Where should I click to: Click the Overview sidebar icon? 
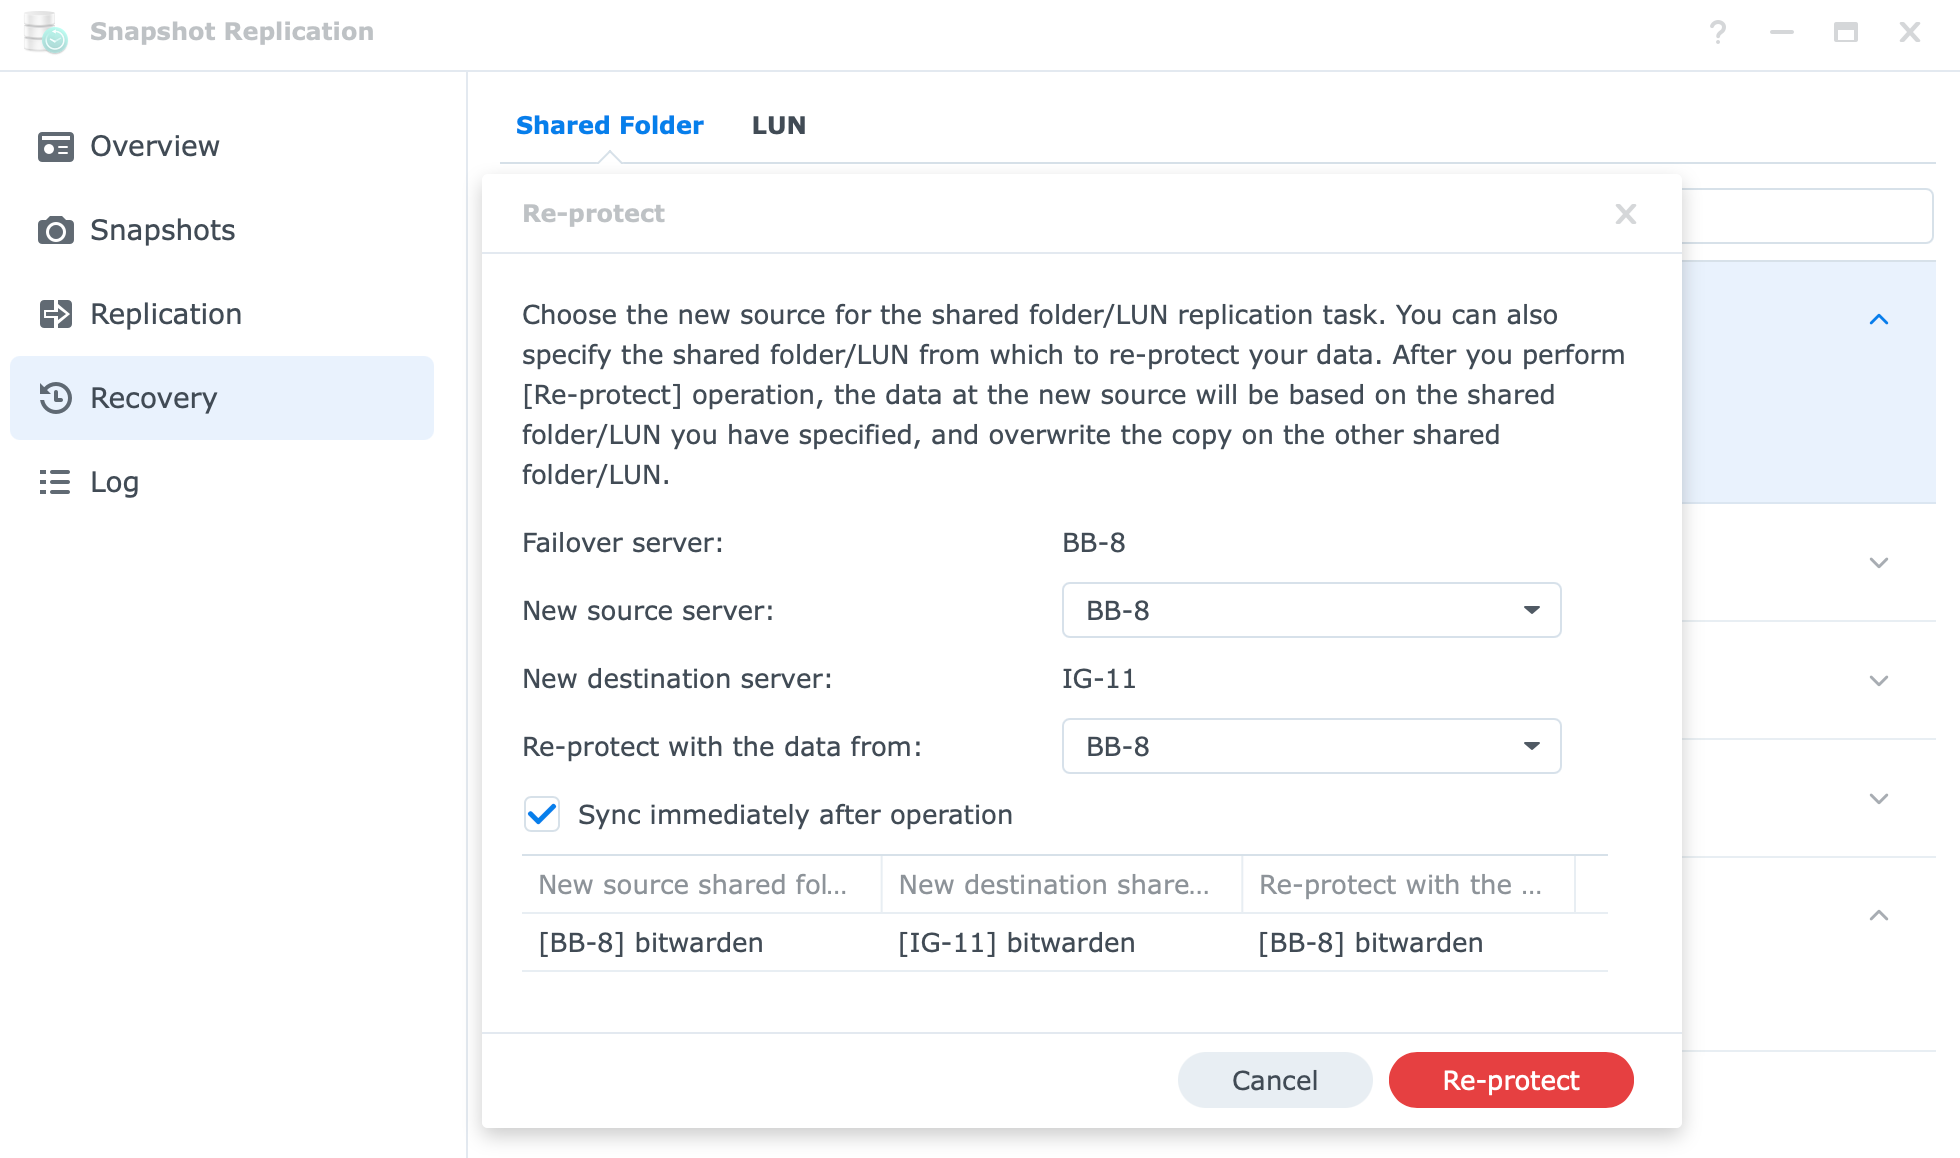56,147
